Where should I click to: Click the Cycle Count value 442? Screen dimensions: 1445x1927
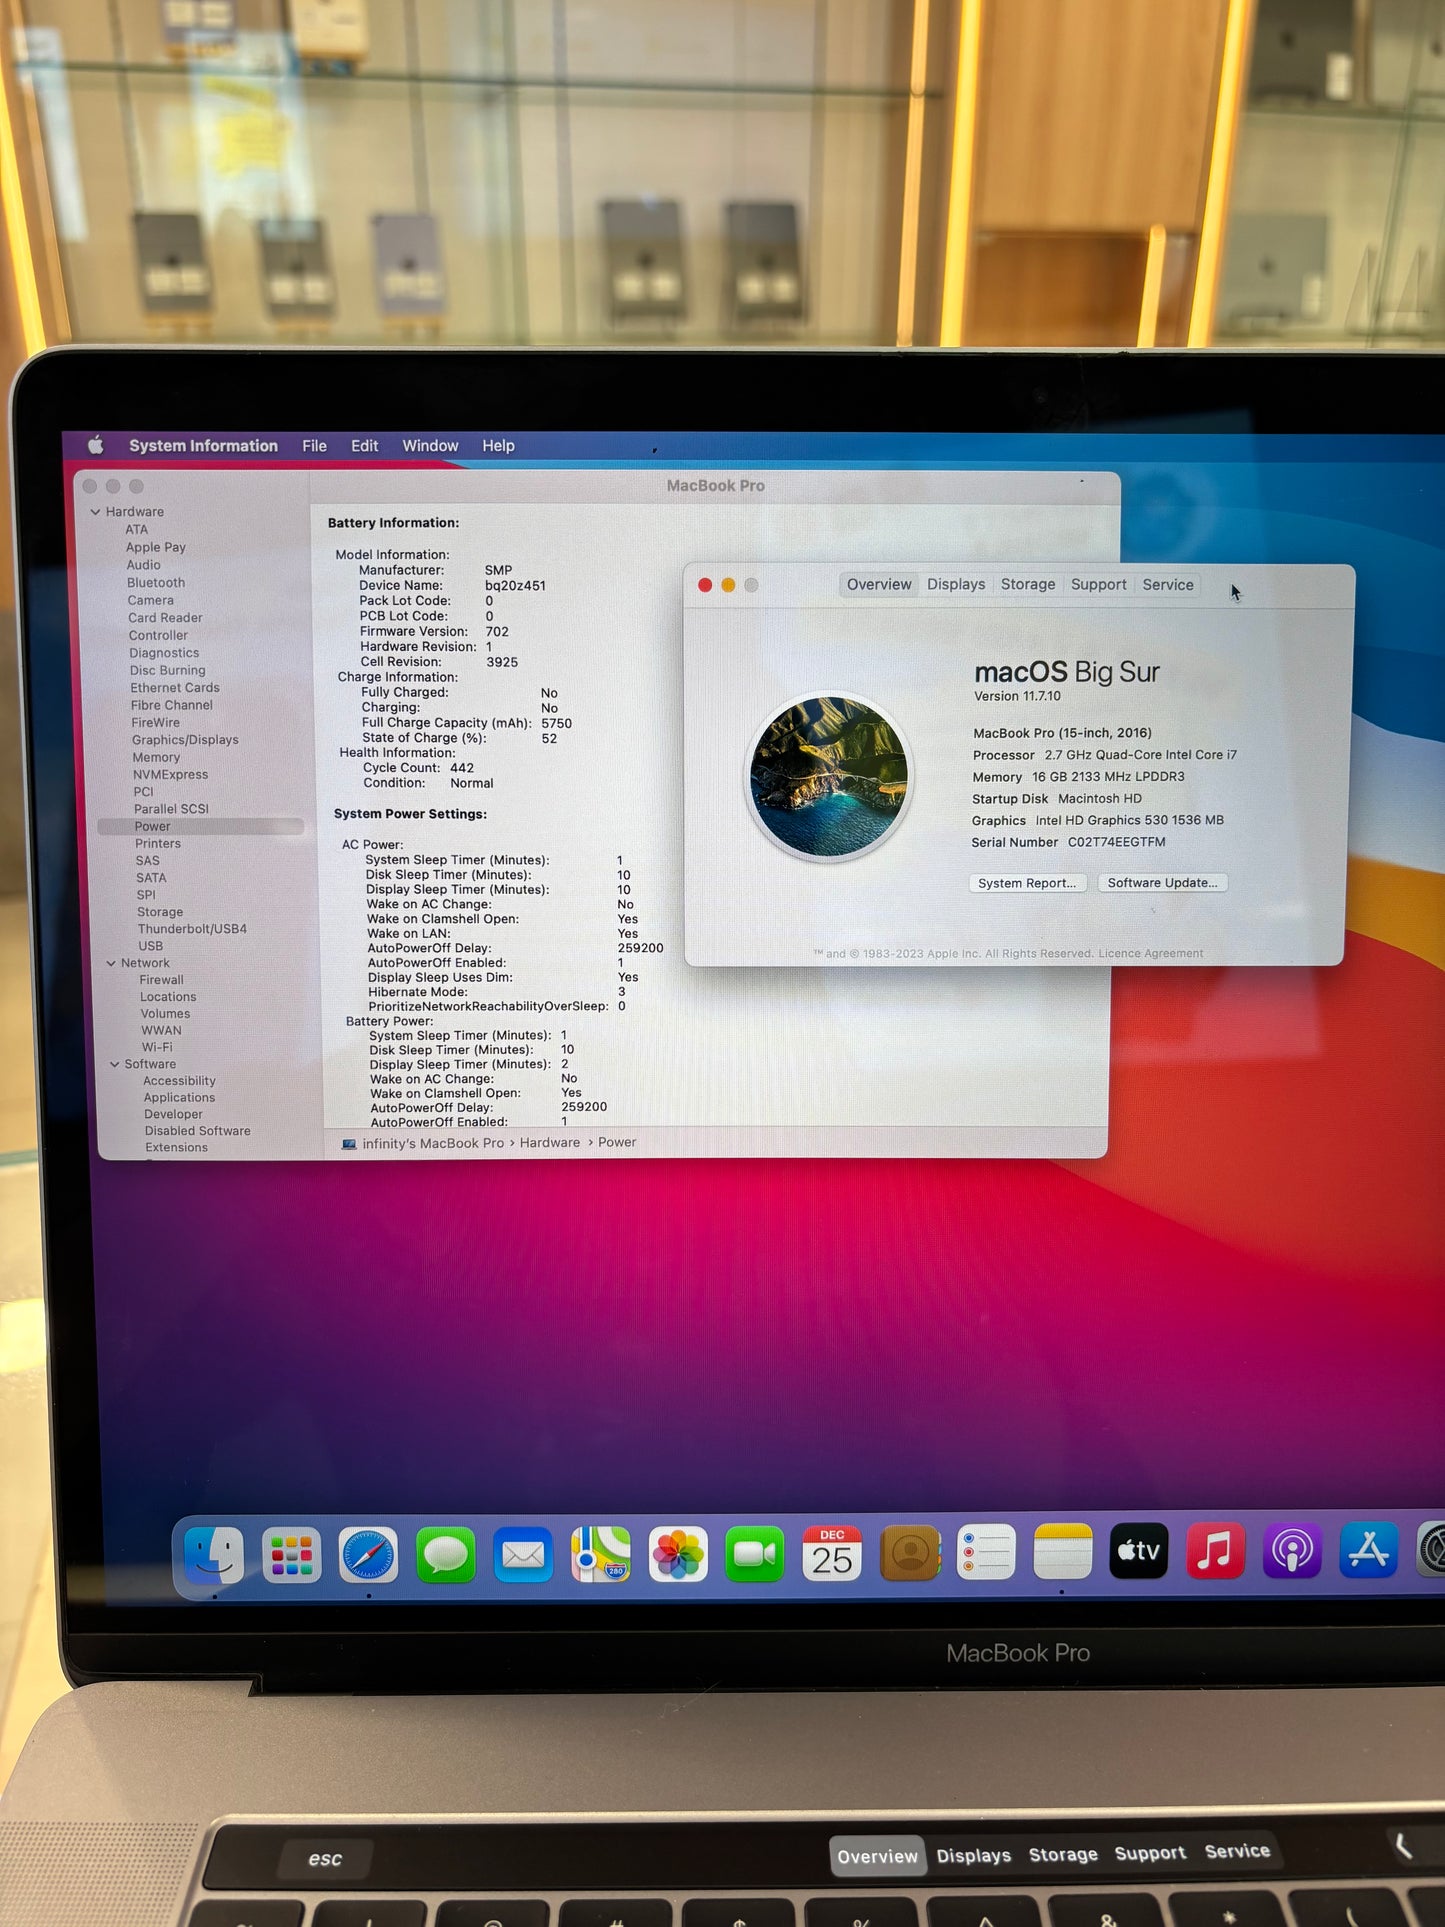pyautogui.click(x=462, y=769)
